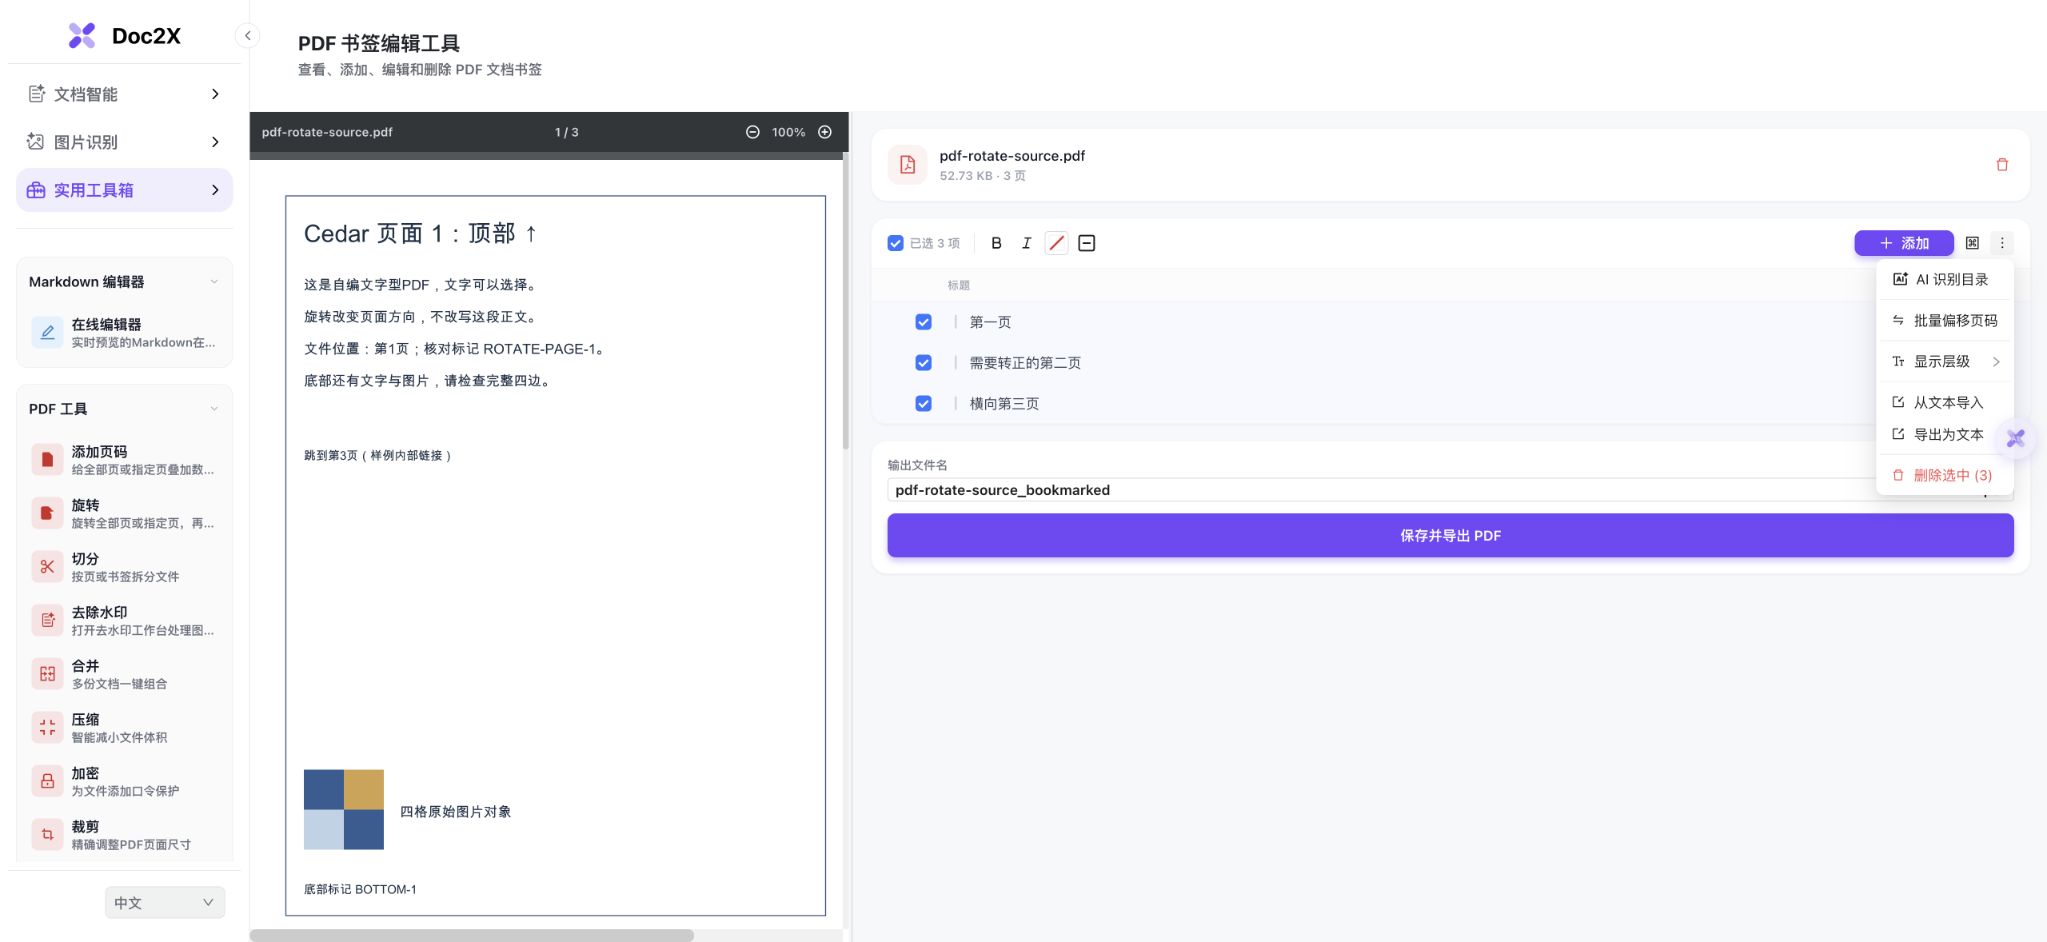This screenshot has height=942, width=2047.
Task: Open the red text color picker
Action: pos(1056,243)
